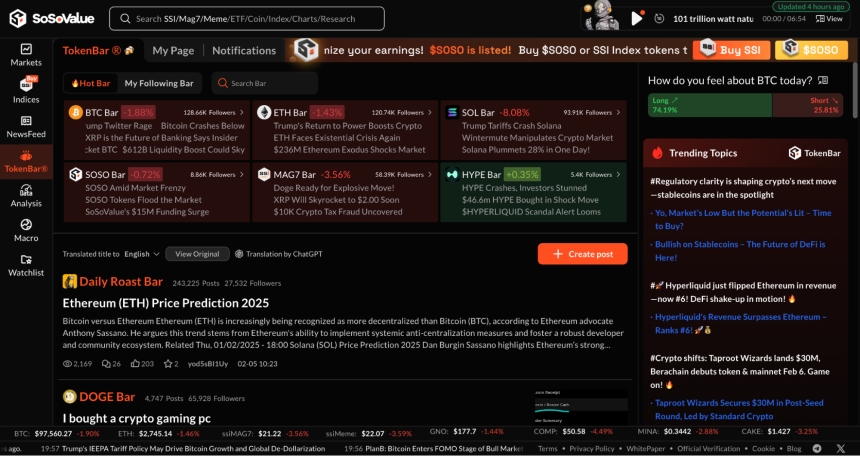Open Markets in the sidebar
This screenshot has width=860, height=456.
tap(26, 55)
